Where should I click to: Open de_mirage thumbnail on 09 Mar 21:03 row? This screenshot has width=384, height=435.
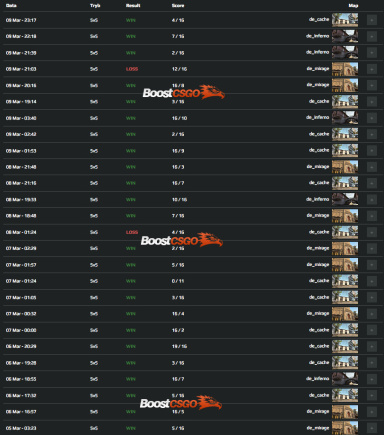click(345, 69)
